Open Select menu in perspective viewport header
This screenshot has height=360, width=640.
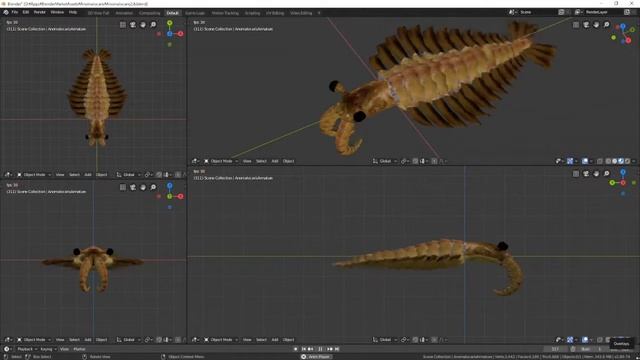point(261,161)
